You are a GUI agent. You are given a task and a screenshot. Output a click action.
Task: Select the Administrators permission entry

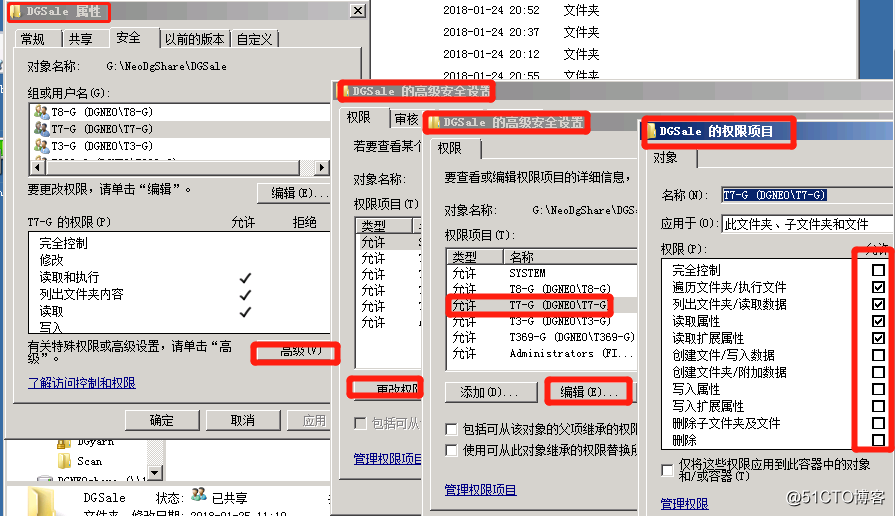(x=542, y=353)
